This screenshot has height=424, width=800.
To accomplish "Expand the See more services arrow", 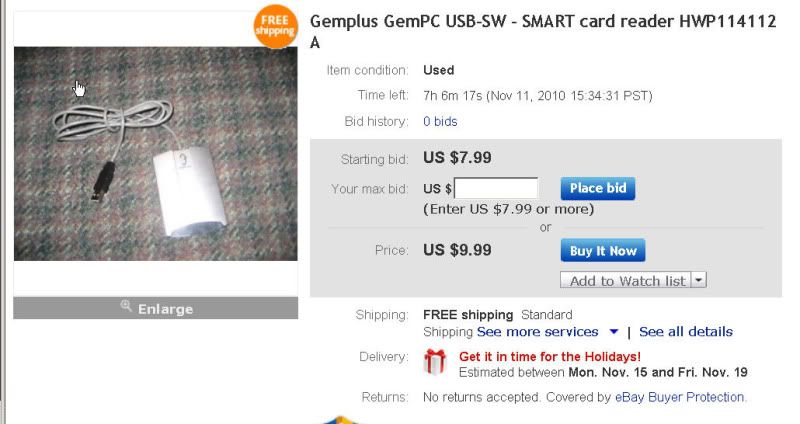I will tap(613, 332).
